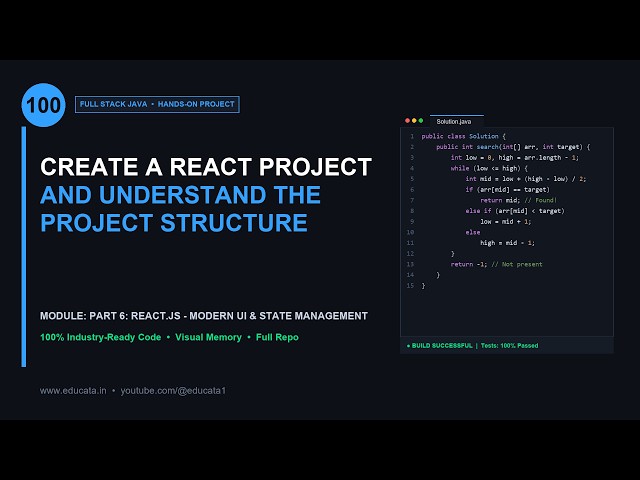Click the yellow window dot in code editor

tap(414, 121)
